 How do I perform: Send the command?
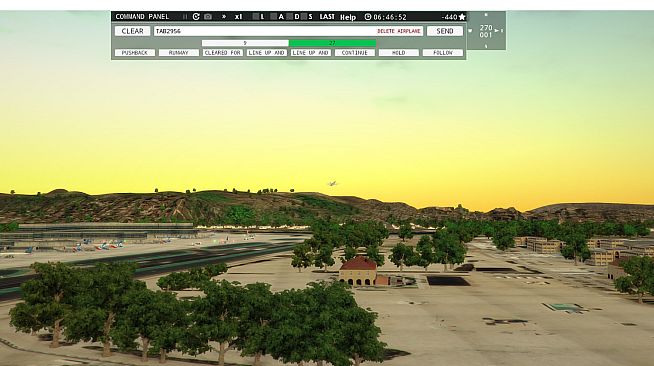(445, 31)
